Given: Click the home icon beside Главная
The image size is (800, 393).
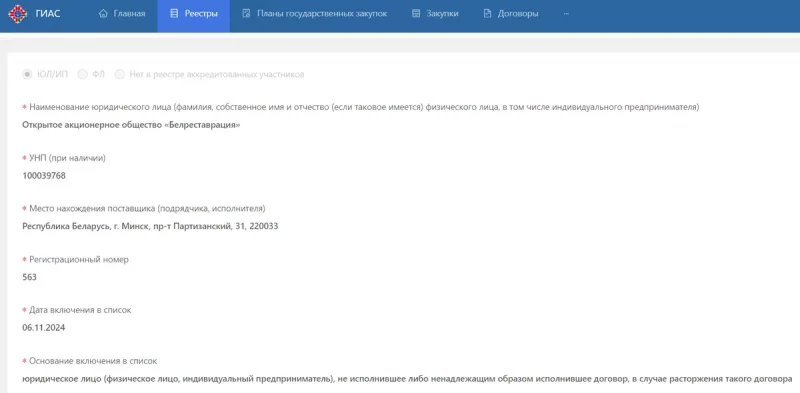Looking at the screenshot, I should (x=104, y=14).
